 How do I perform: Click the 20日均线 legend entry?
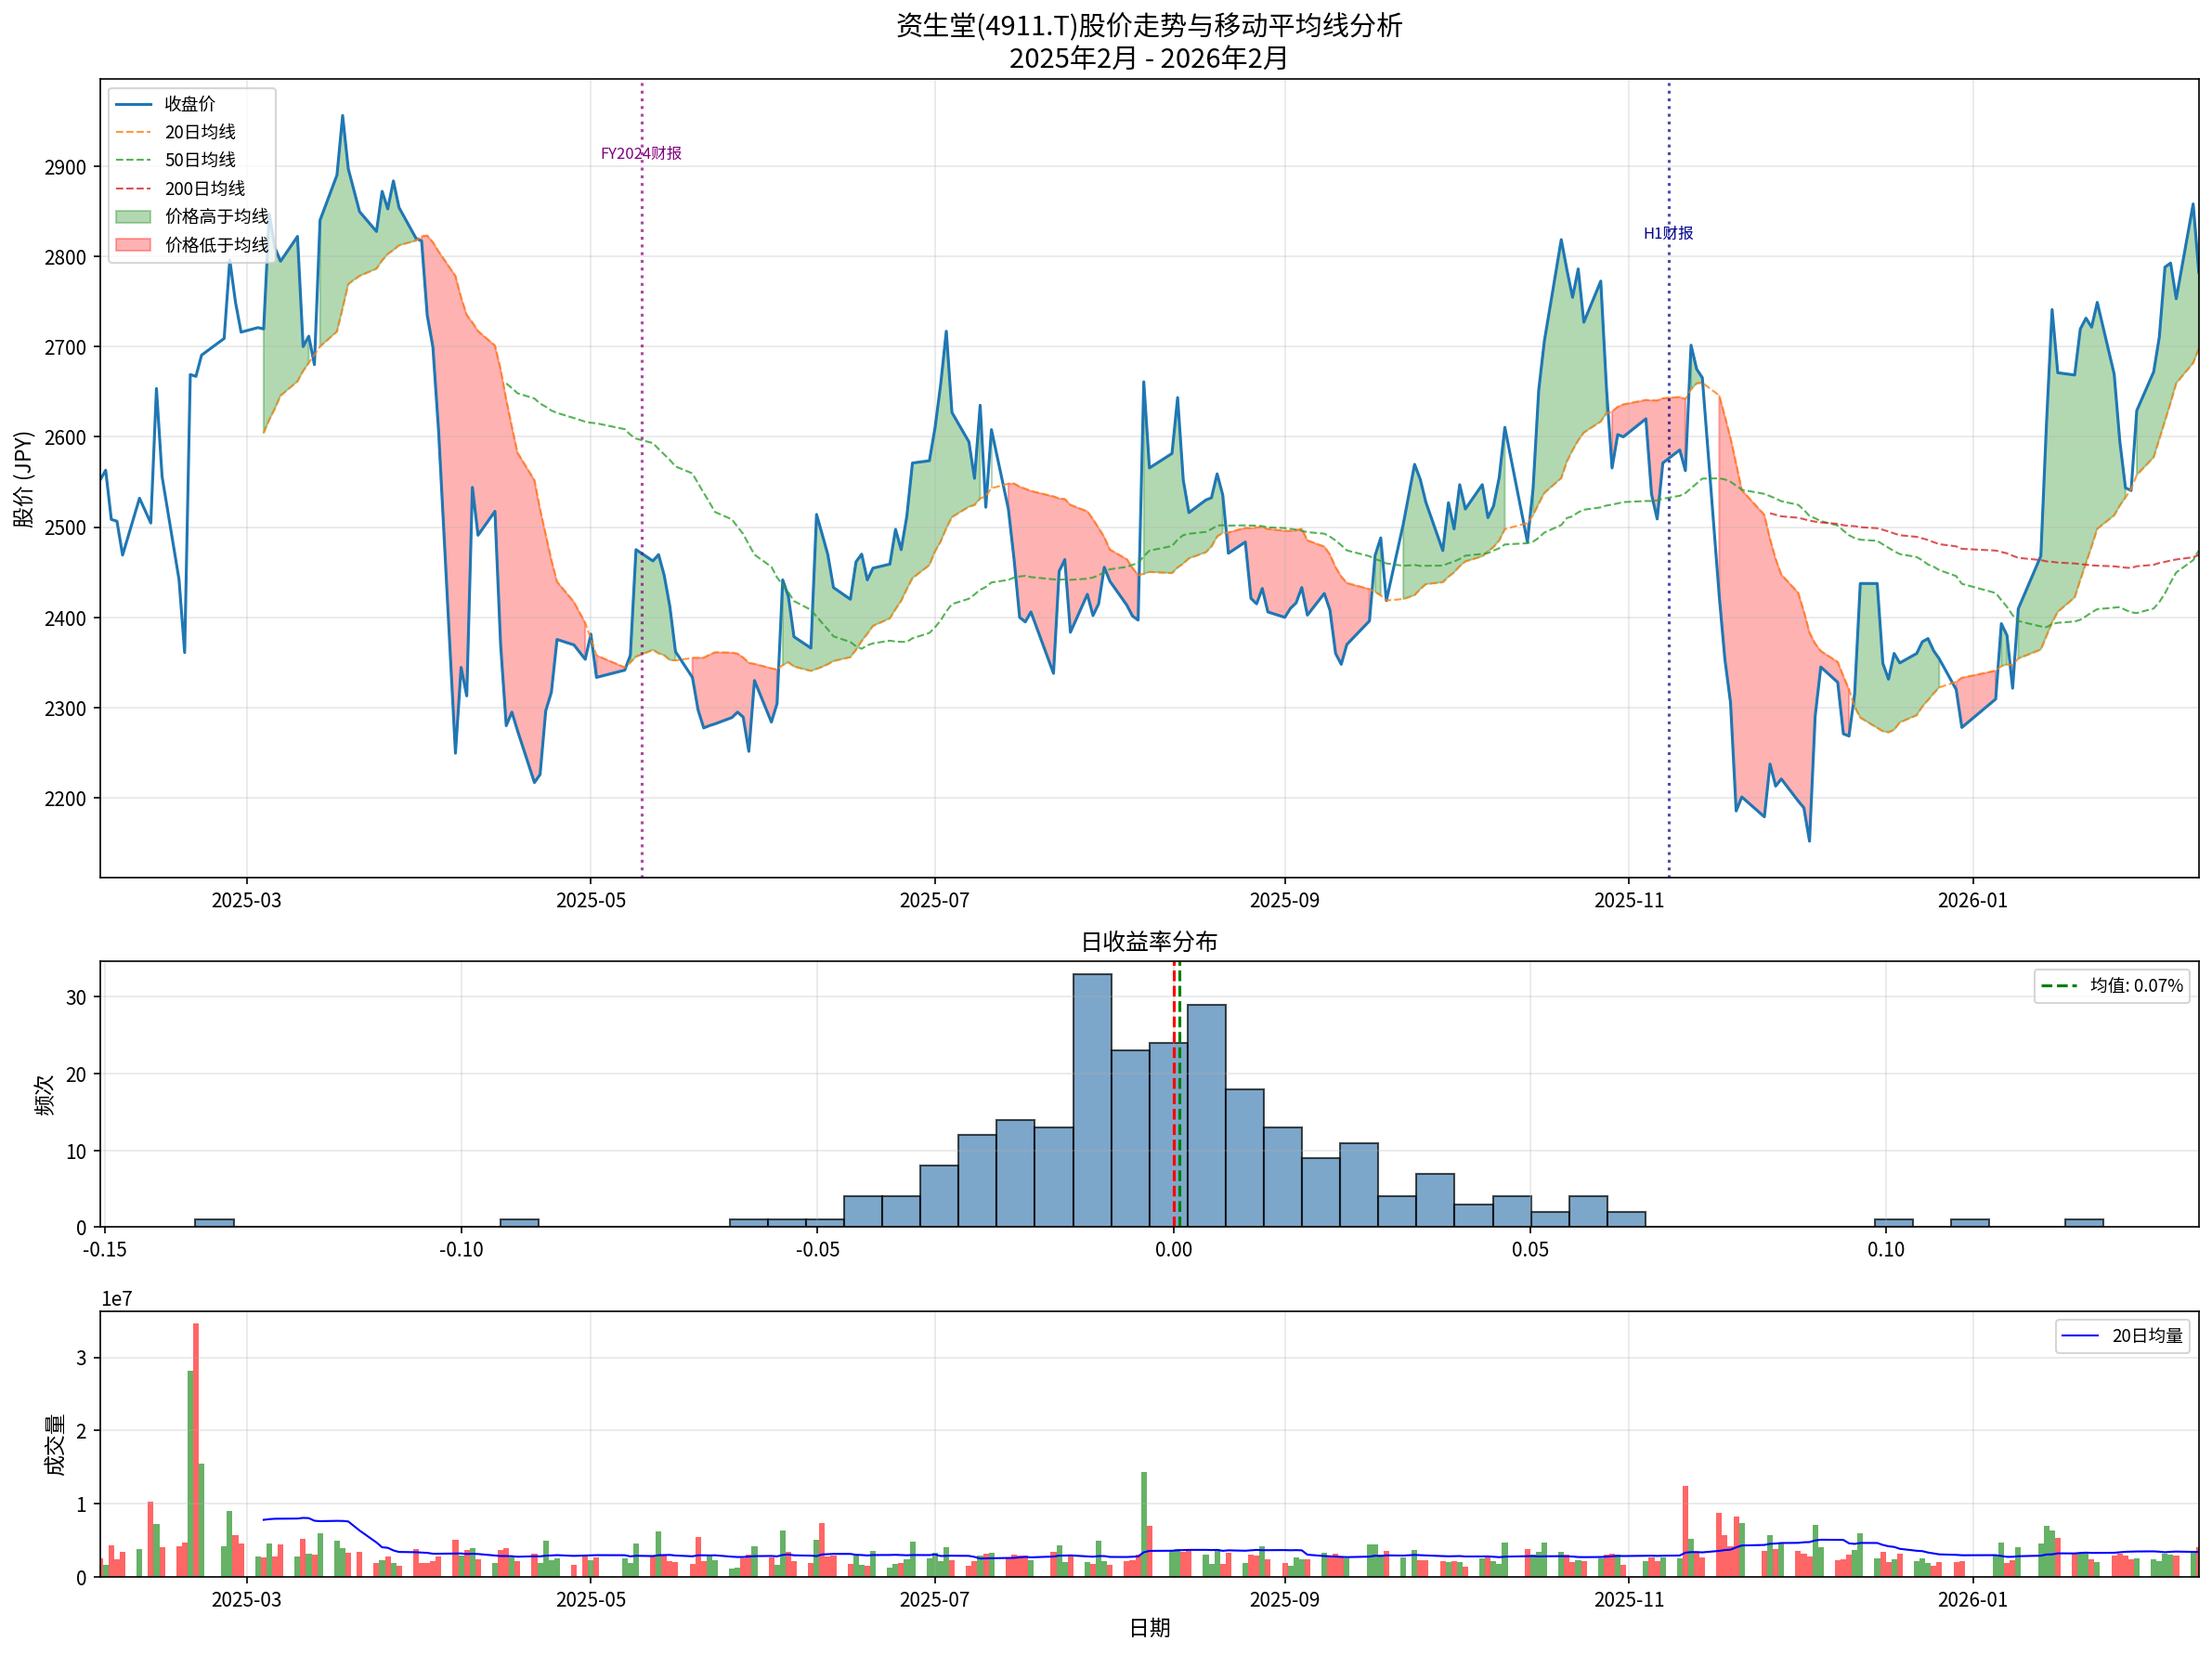[199, 132]
